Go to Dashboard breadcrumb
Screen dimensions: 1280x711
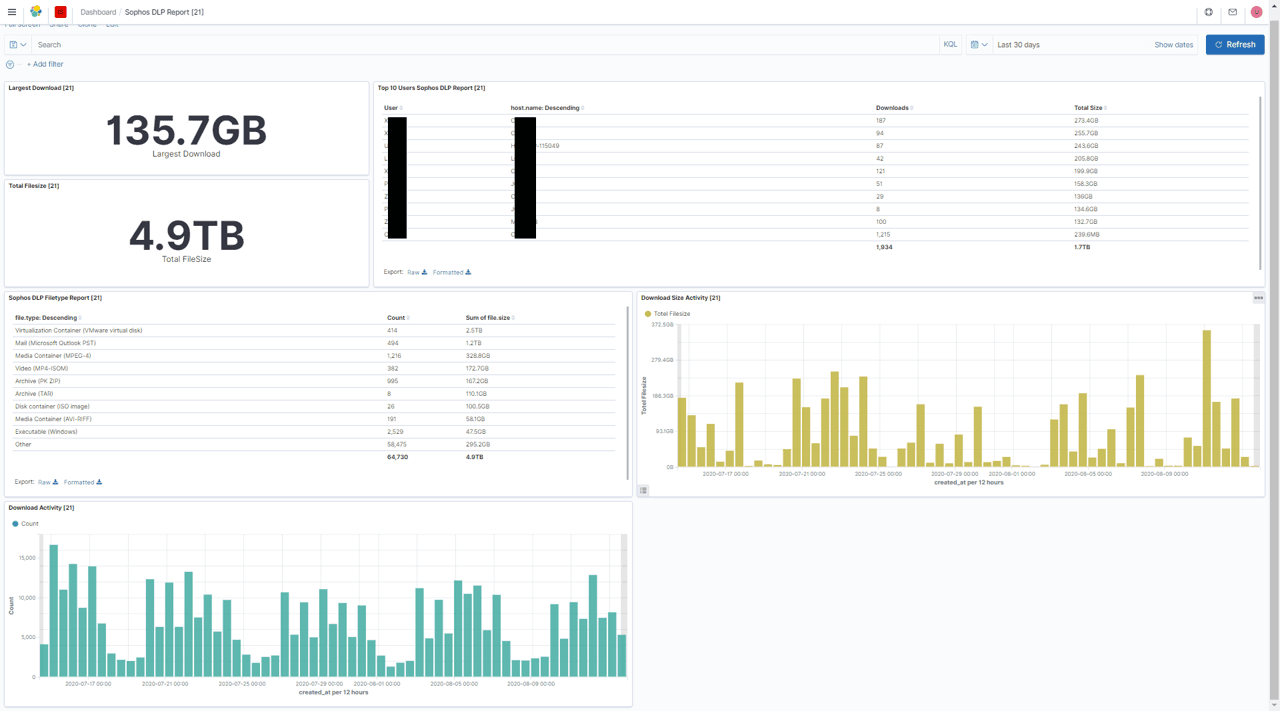98,12
